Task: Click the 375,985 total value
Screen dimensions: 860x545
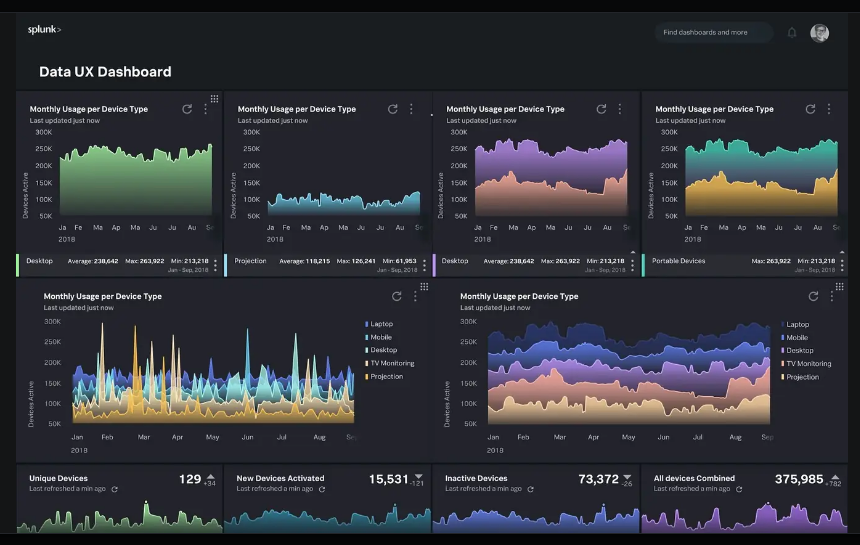Action: pyautogui.click(x=799, y=479)
